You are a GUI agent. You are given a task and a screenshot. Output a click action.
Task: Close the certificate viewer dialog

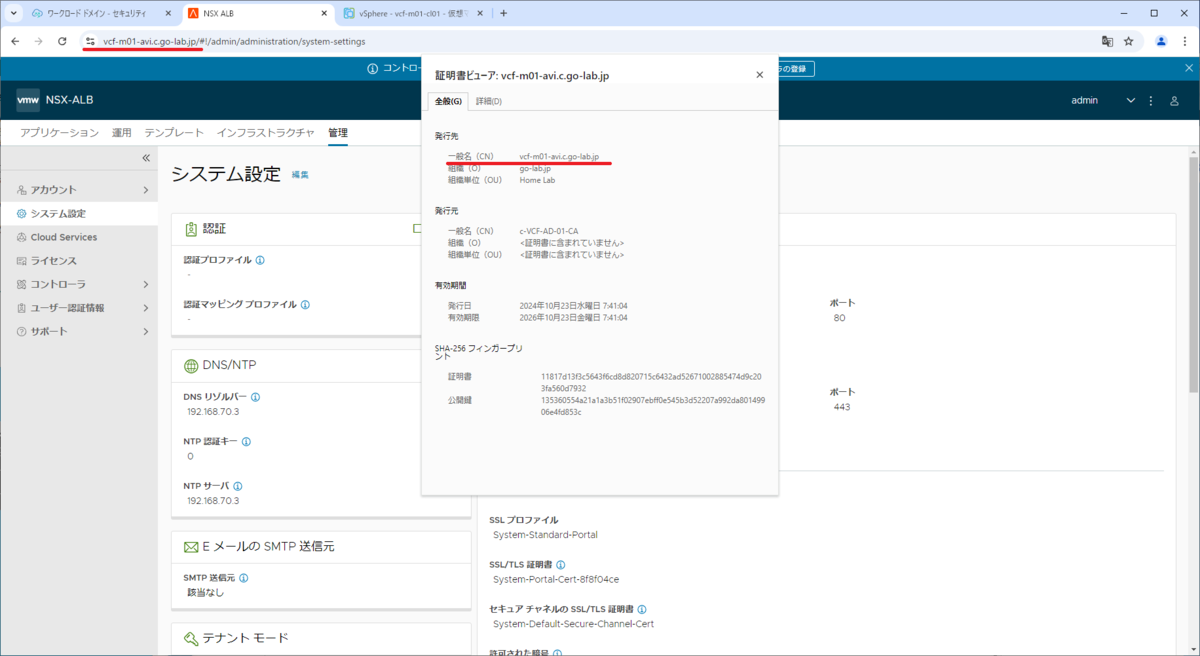click(x=759, y=74)
